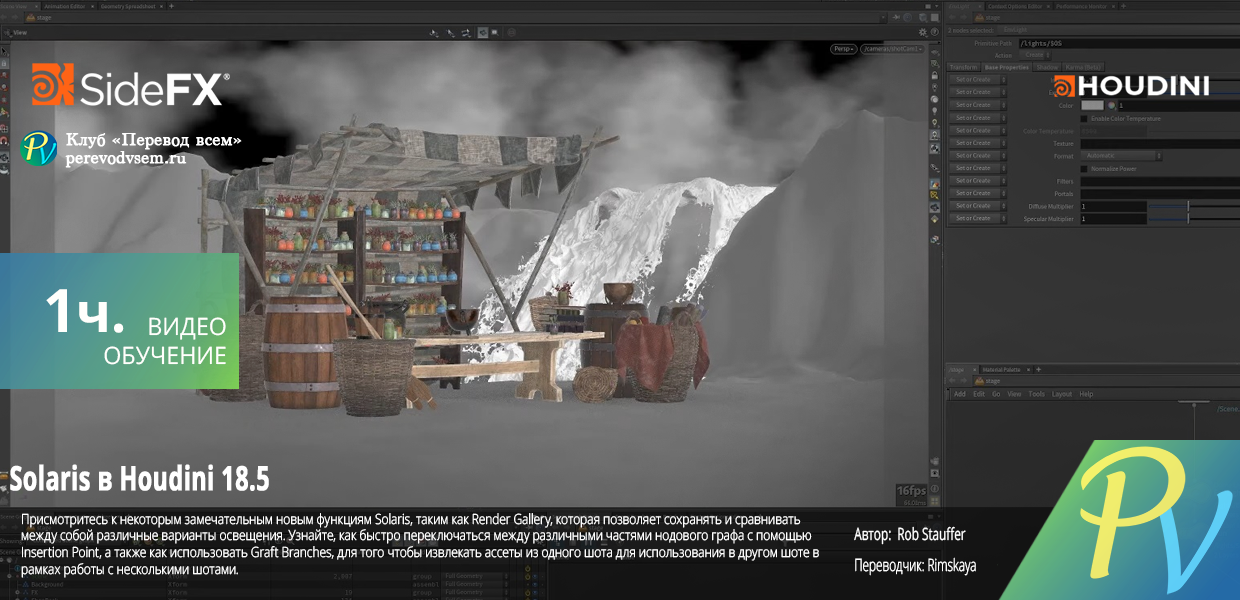Open the Action dropdown set to Create
This screenshot has height=600, width=1240.
[x=1036, y=55]
